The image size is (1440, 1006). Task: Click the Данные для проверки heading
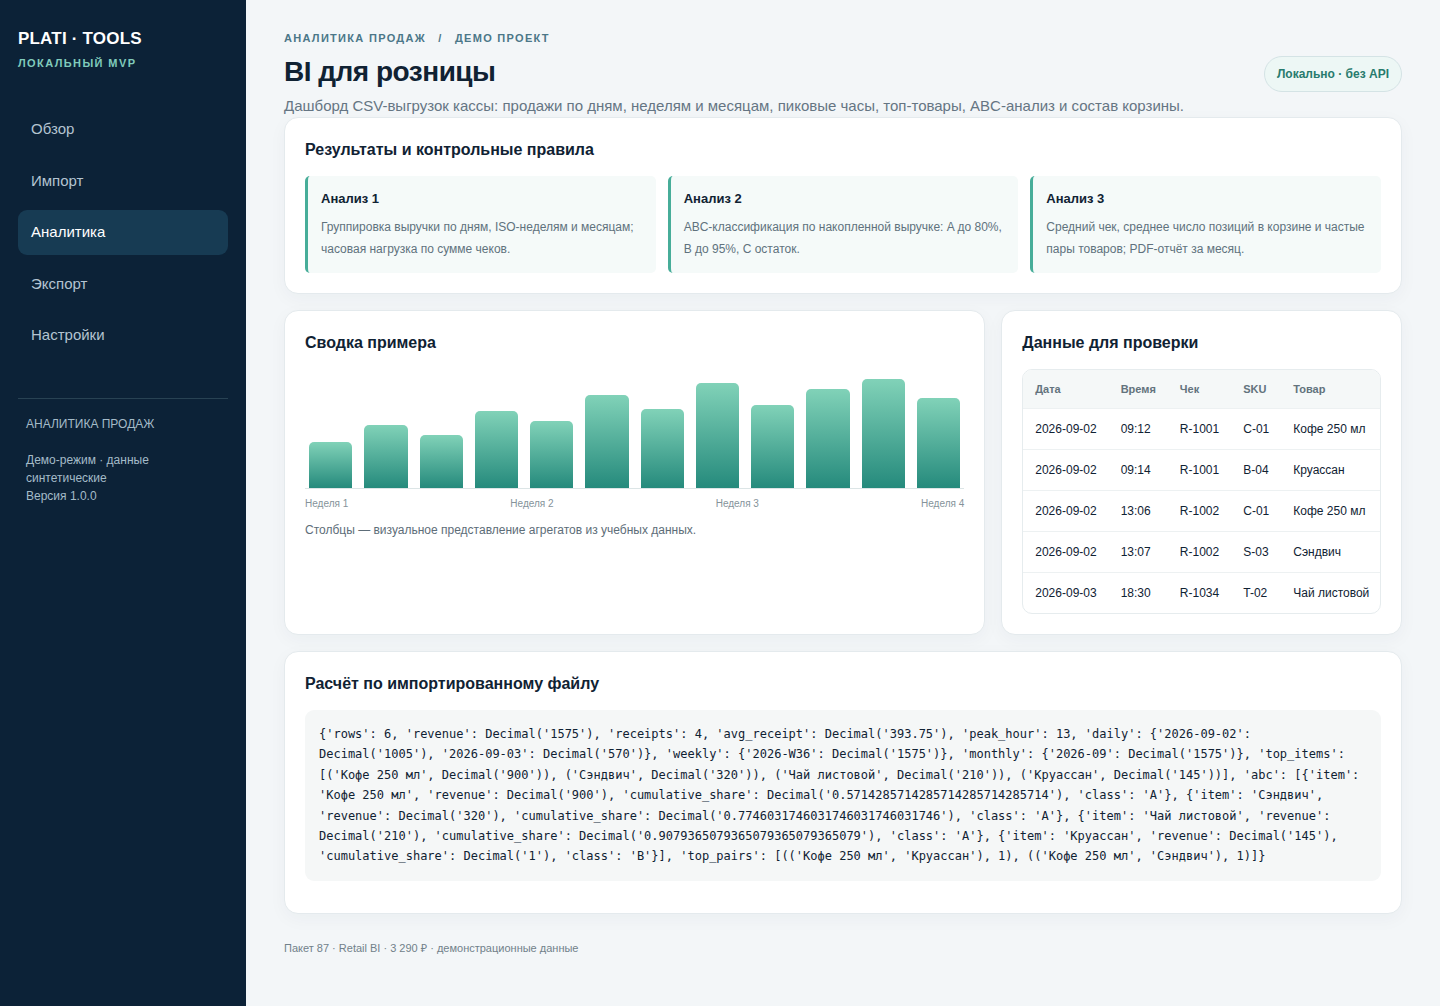tap(1110, 342)
